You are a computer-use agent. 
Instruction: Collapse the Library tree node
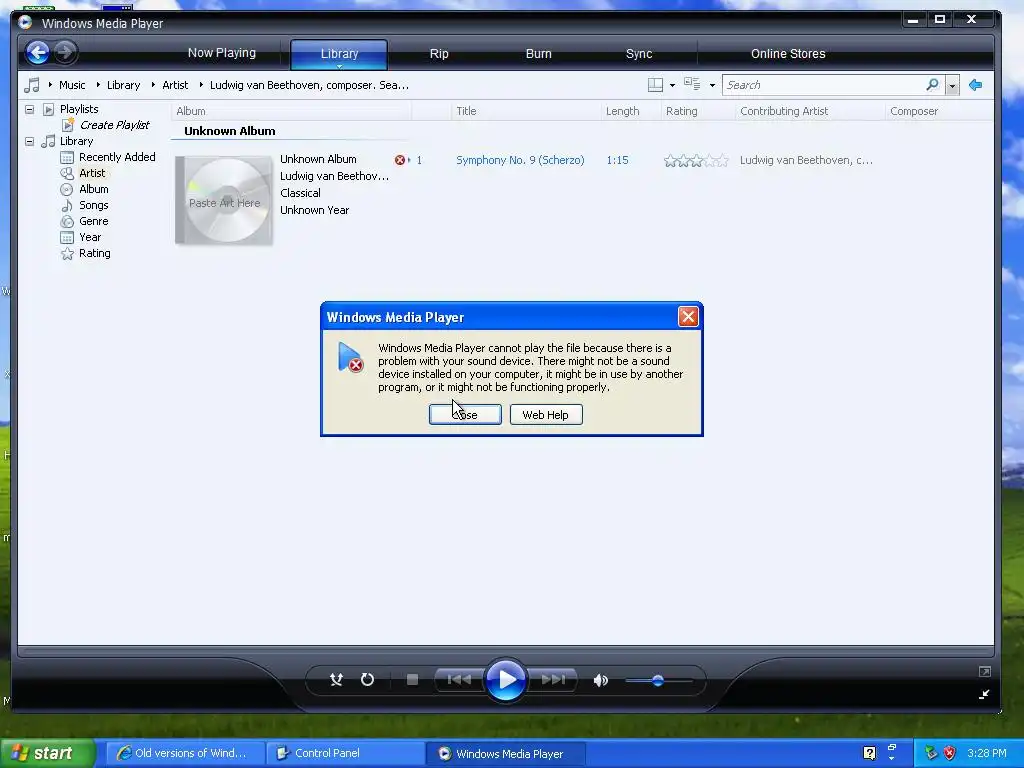pos(29,141)
